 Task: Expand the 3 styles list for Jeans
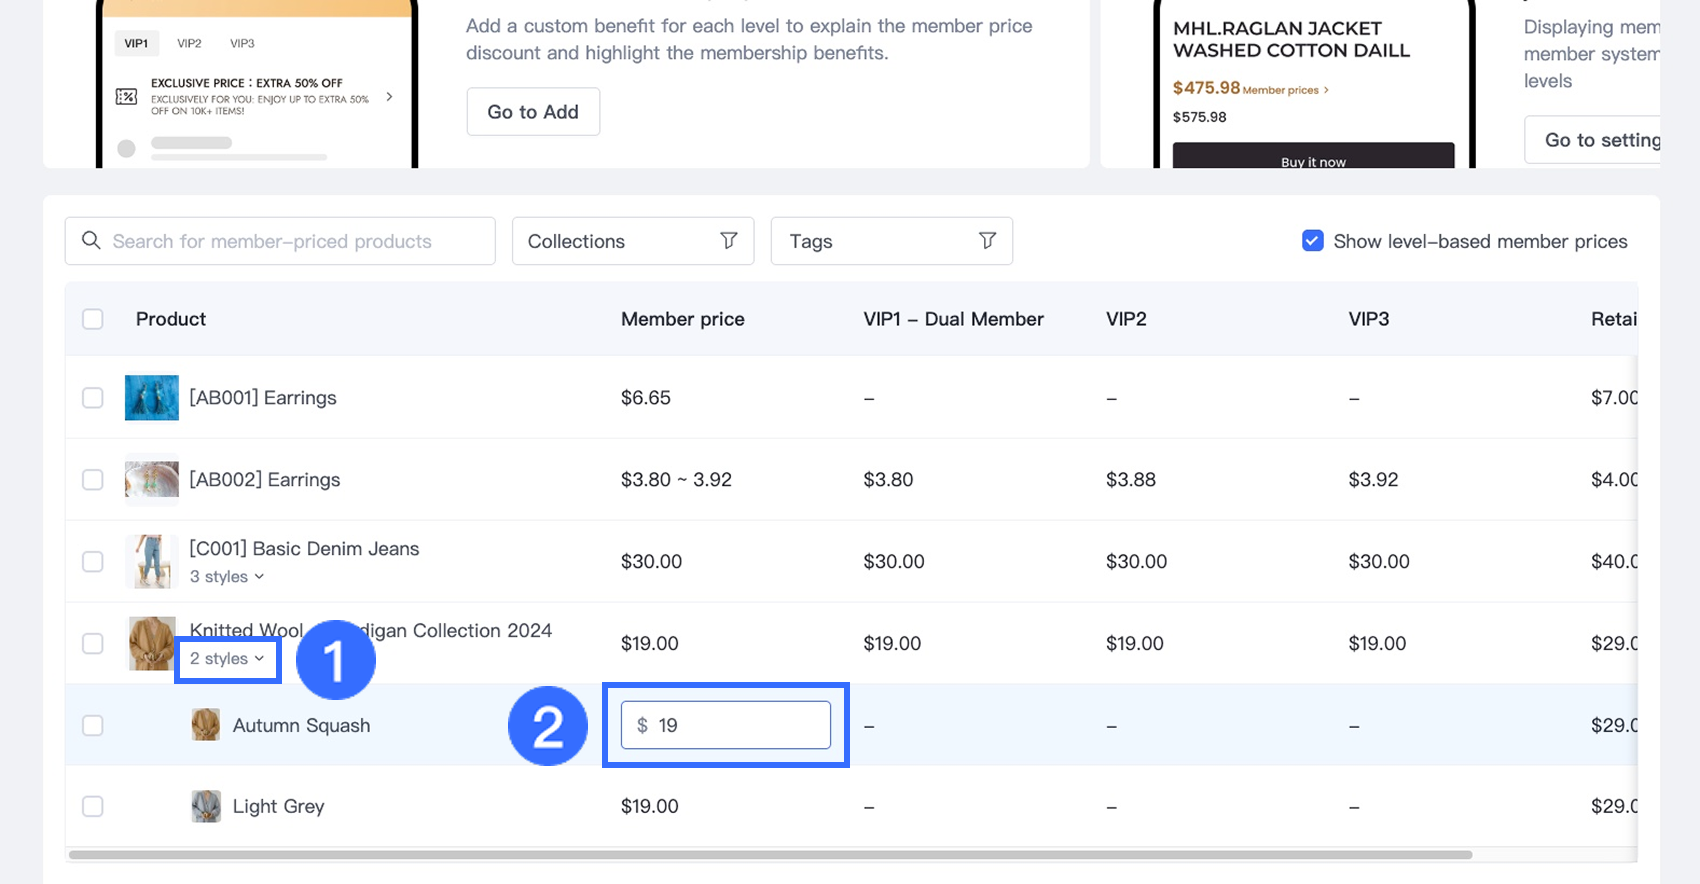[227, 577]
